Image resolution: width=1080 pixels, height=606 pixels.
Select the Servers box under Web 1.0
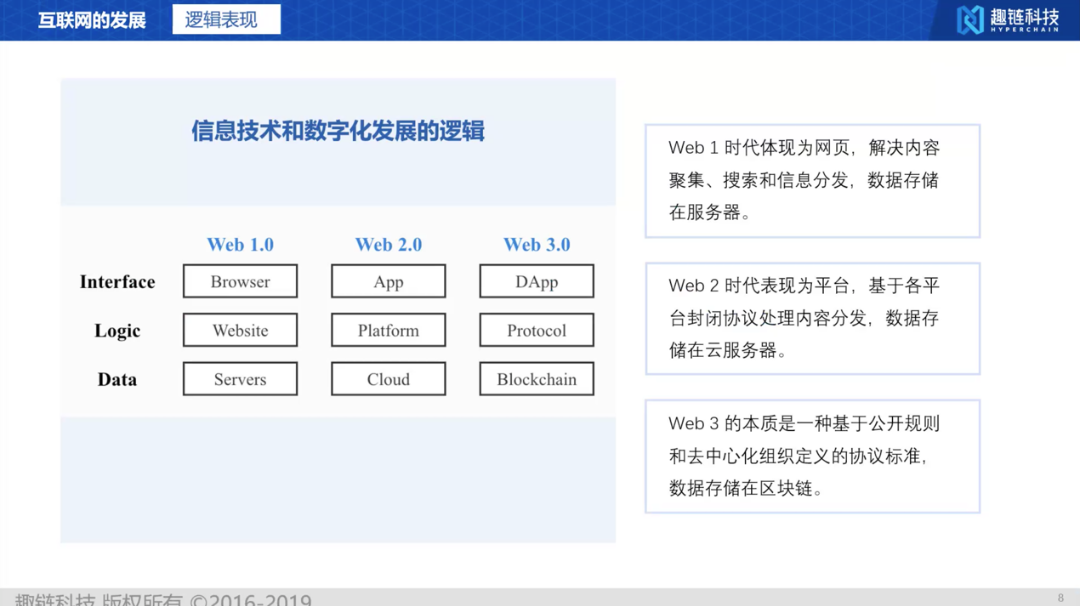tap(240, 379)
